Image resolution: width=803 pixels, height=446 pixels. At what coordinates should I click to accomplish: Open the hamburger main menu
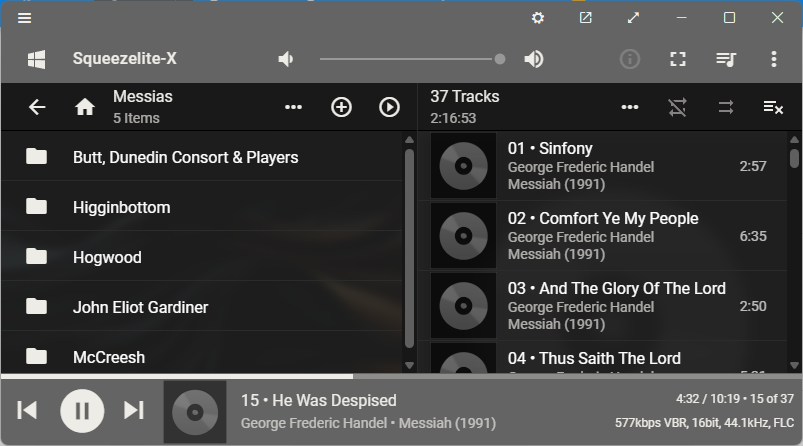[25, 18]
